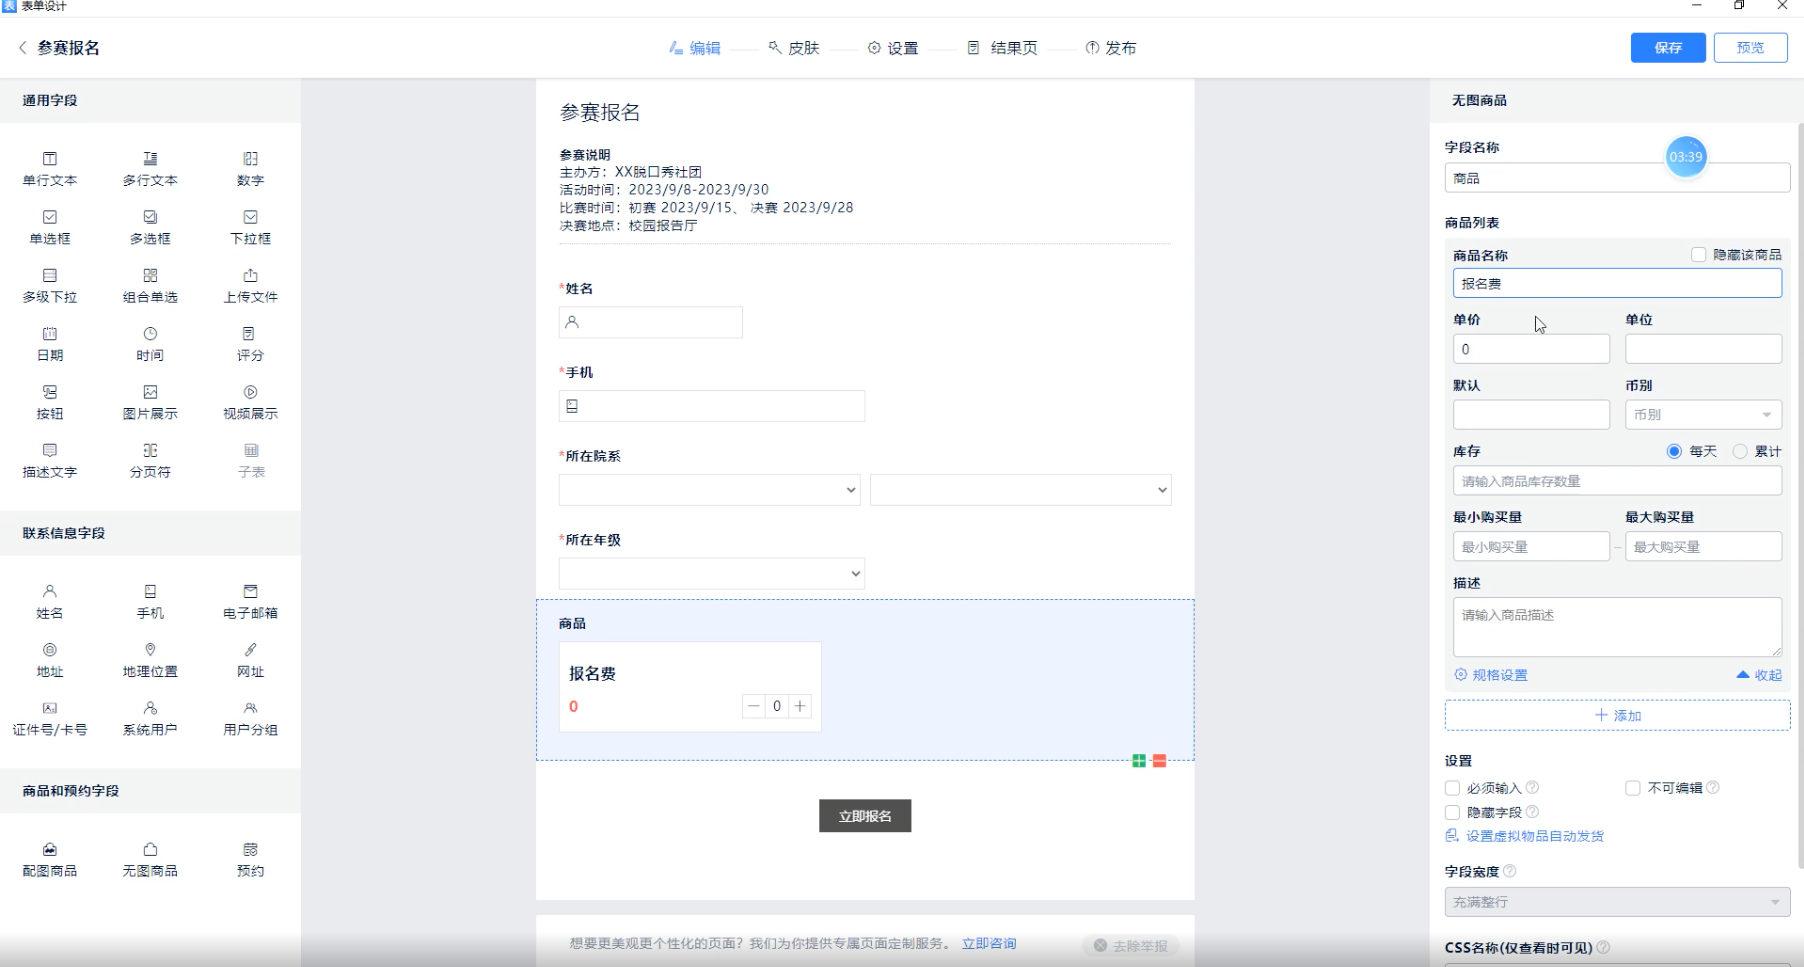
Task: Add a single-line text field (单行文本)
Action: pos(50,168)
